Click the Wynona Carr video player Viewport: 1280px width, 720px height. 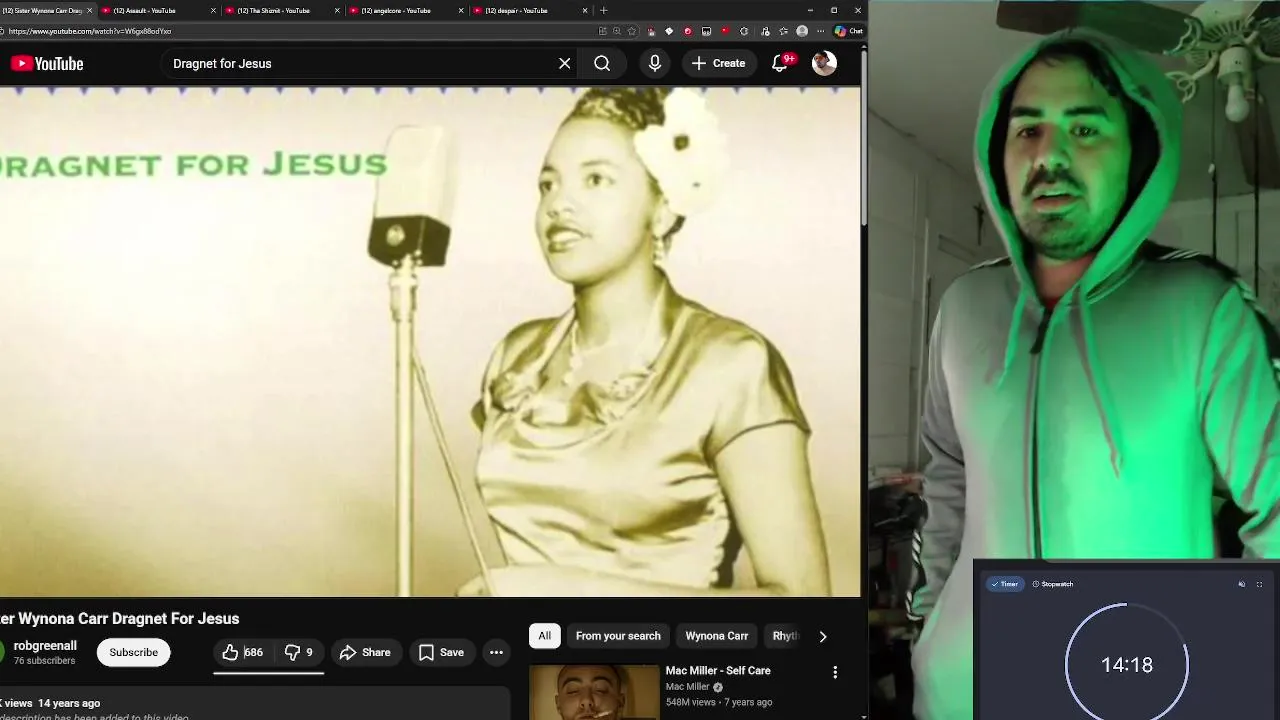[x=430, y=342]
